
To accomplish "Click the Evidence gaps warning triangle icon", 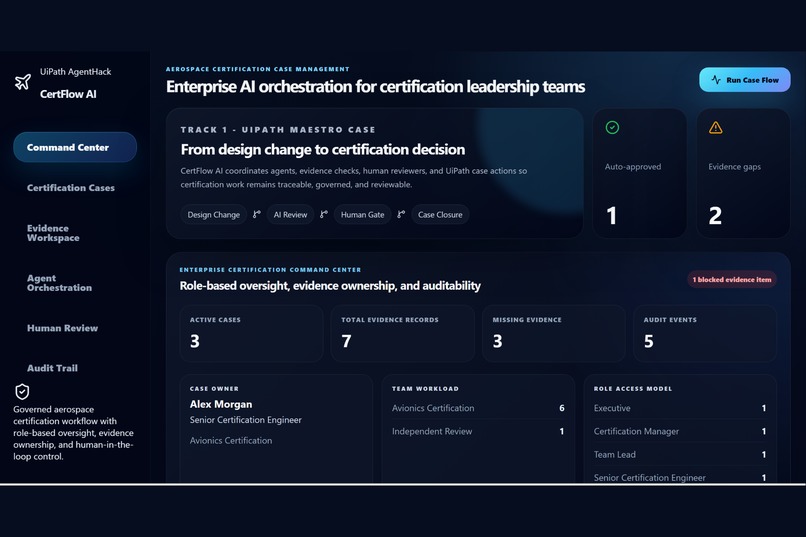I will 716,127.
